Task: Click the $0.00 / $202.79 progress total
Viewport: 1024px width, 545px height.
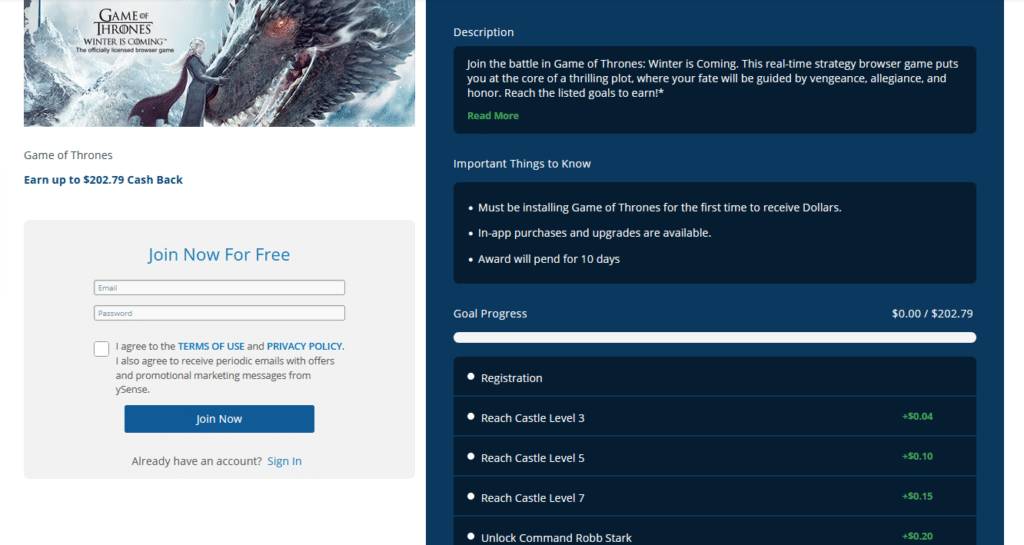Action: coord(932,313)
